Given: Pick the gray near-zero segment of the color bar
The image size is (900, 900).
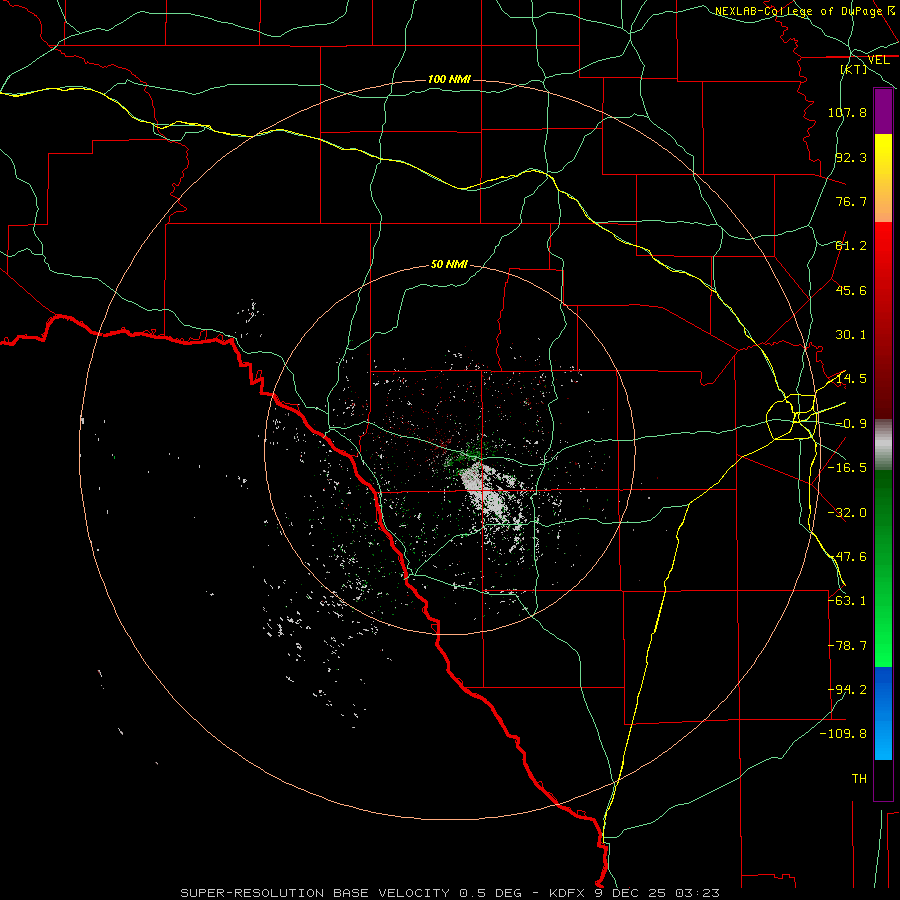Looking at the screenshot, I should click(883, 445).
